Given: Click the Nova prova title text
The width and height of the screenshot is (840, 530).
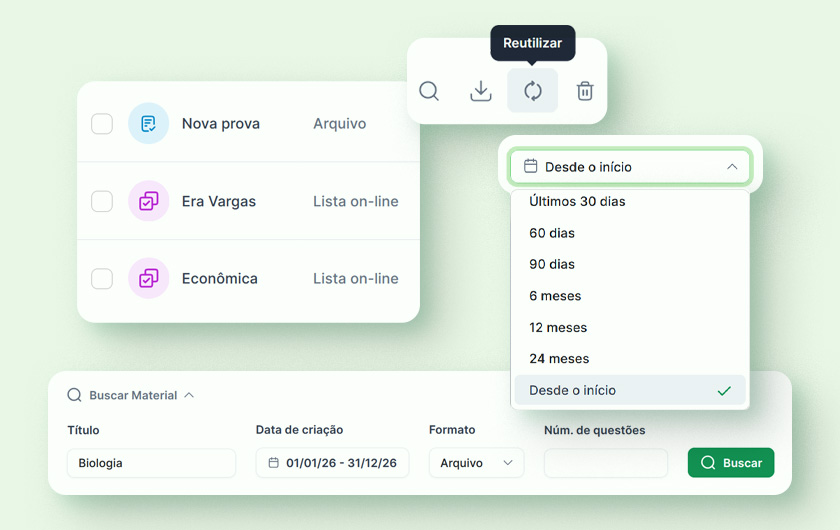Looking at the screenshot, I should point(221,124).
